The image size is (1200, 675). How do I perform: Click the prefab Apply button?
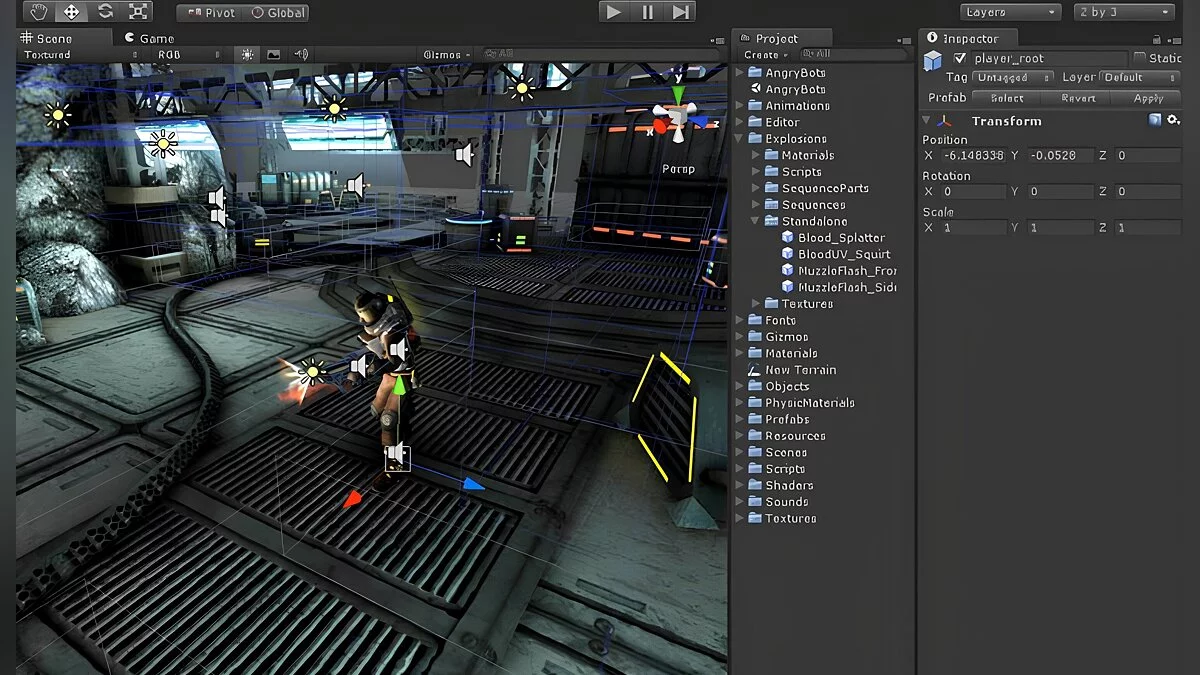[1148, 98]
